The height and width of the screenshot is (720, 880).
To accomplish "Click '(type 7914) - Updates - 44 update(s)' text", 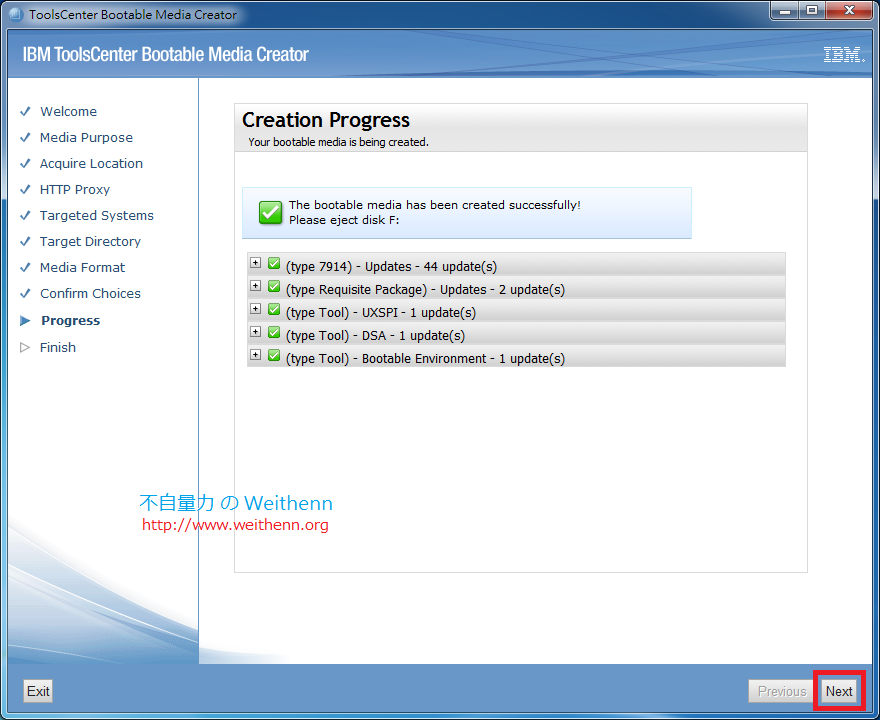I will pyautogui.click(x=391, y=267).
